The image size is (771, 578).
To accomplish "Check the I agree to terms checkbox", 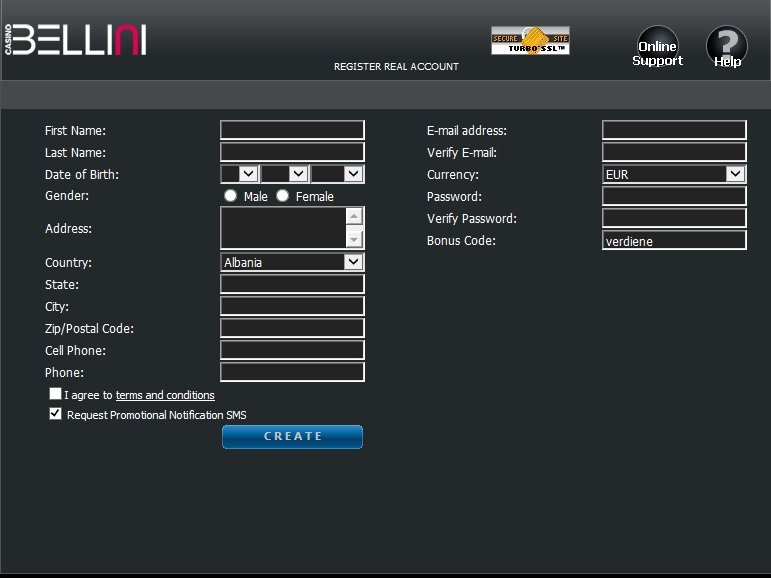I will (x=56, y=394).
